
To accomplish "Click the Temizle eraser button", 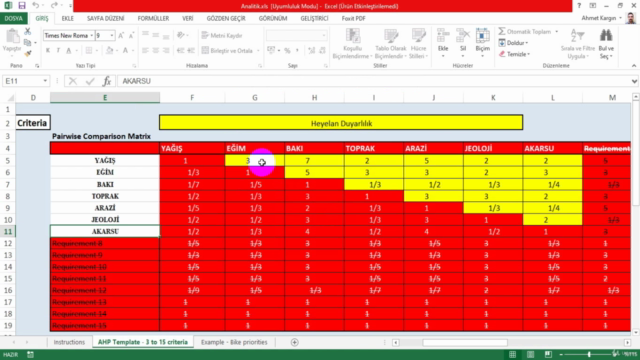I will pos(515,54).
